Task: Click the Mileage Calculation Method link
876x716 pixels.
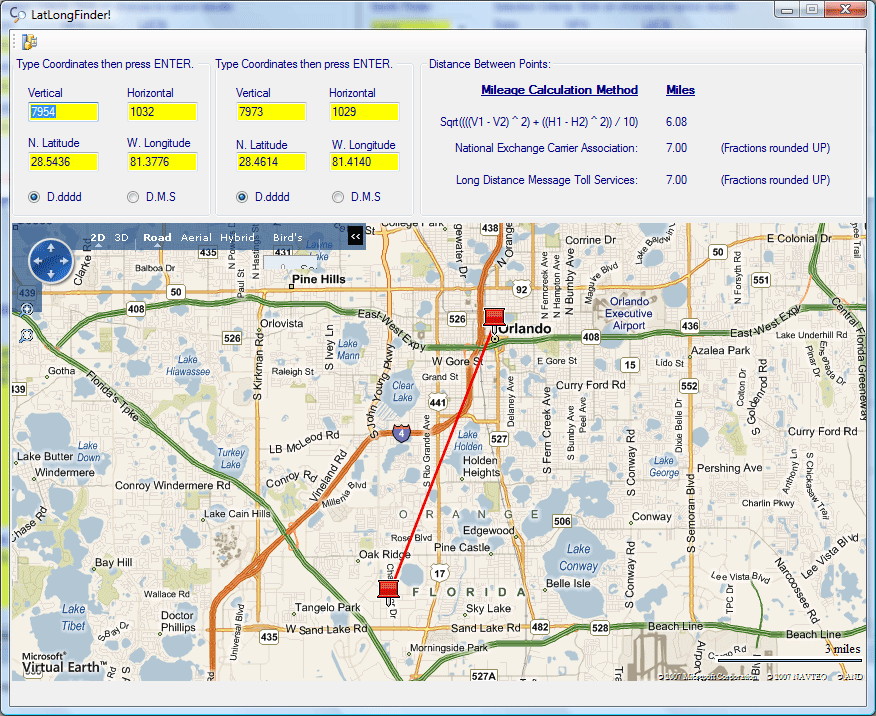Action: [x=559, y=90]
